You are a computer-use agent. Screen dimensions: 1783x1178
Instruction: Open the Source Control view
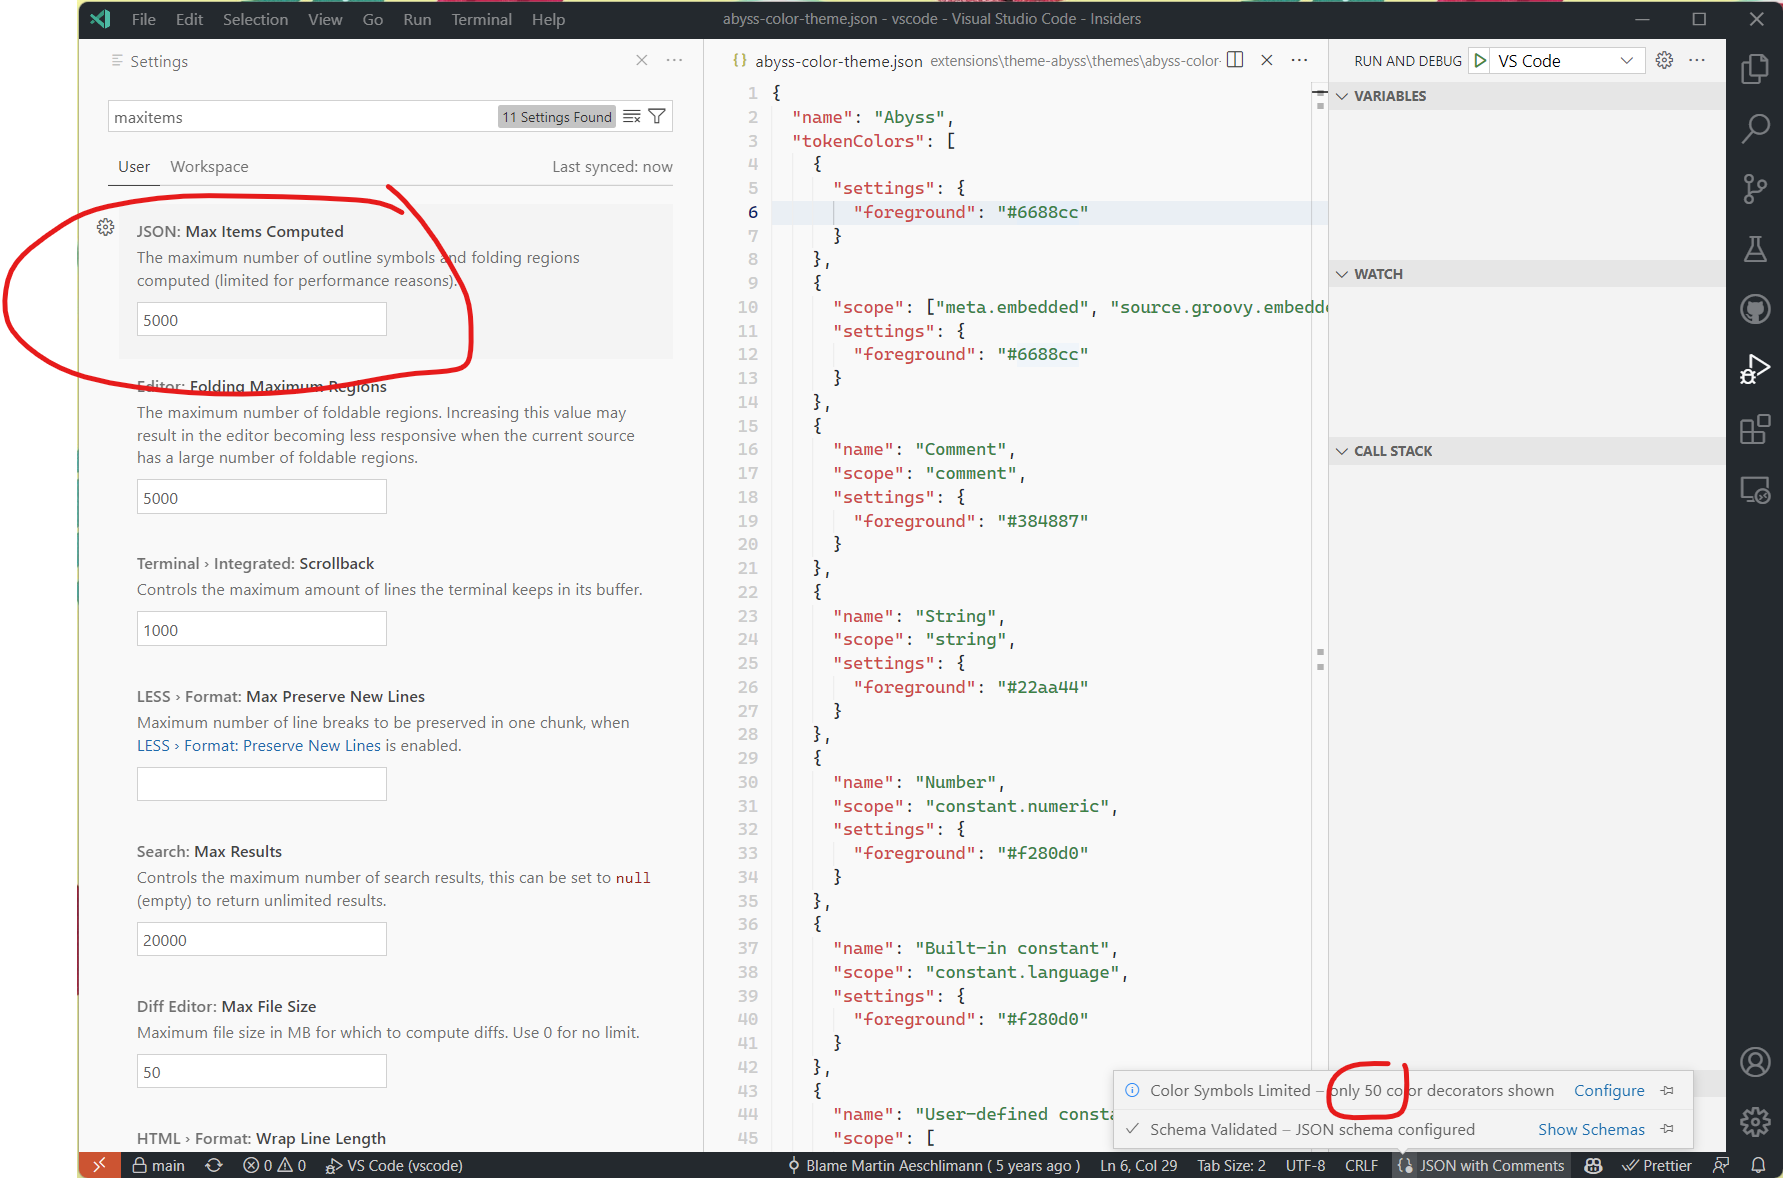(1755, 189)
